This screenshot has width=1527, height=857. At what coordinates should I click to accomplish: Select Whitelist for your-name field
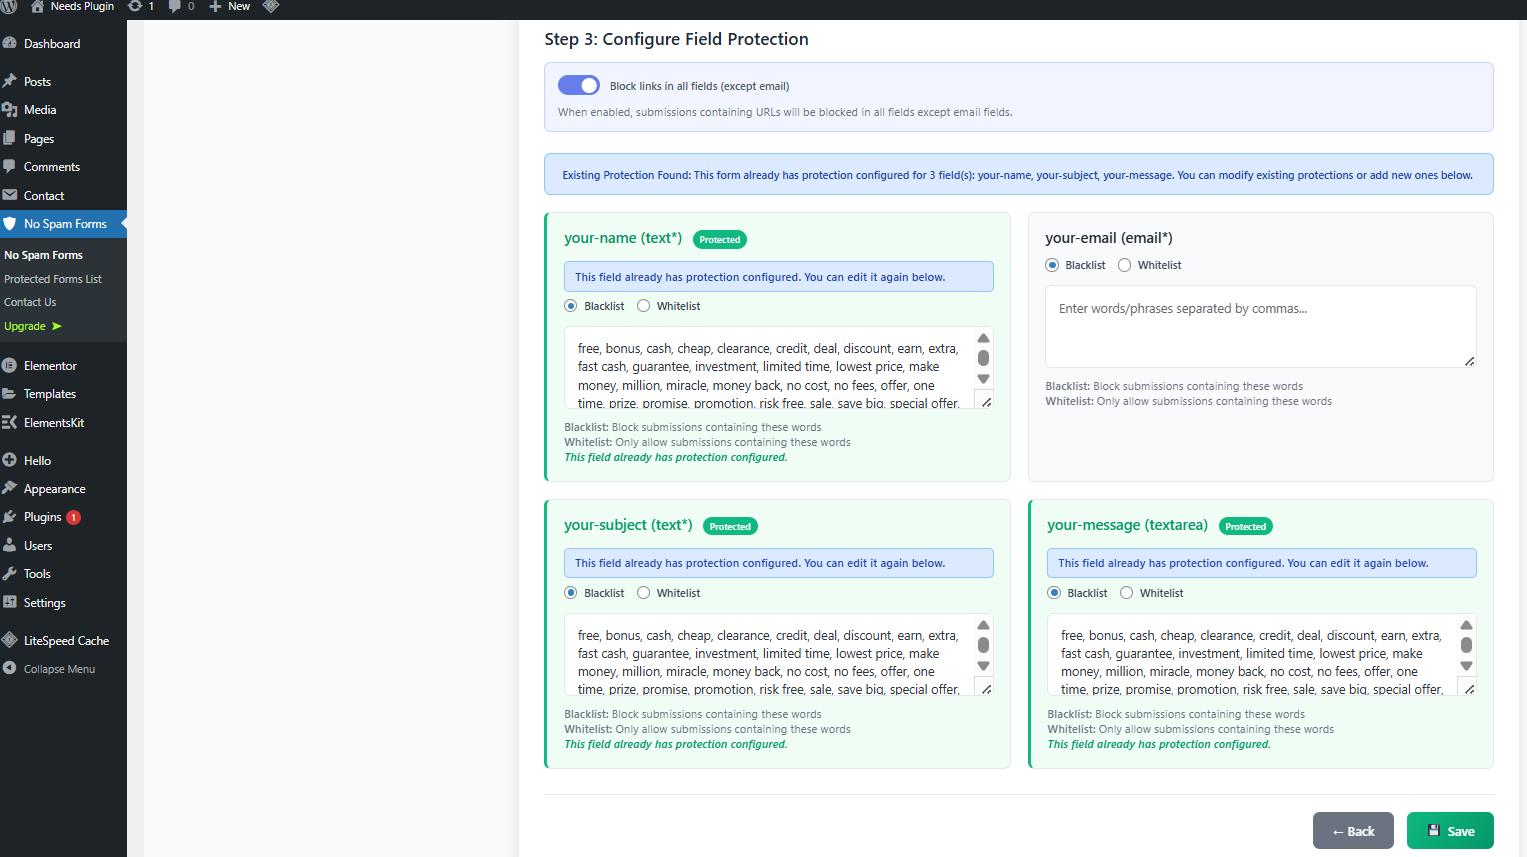pyautogui.click(x=644, y=306)
